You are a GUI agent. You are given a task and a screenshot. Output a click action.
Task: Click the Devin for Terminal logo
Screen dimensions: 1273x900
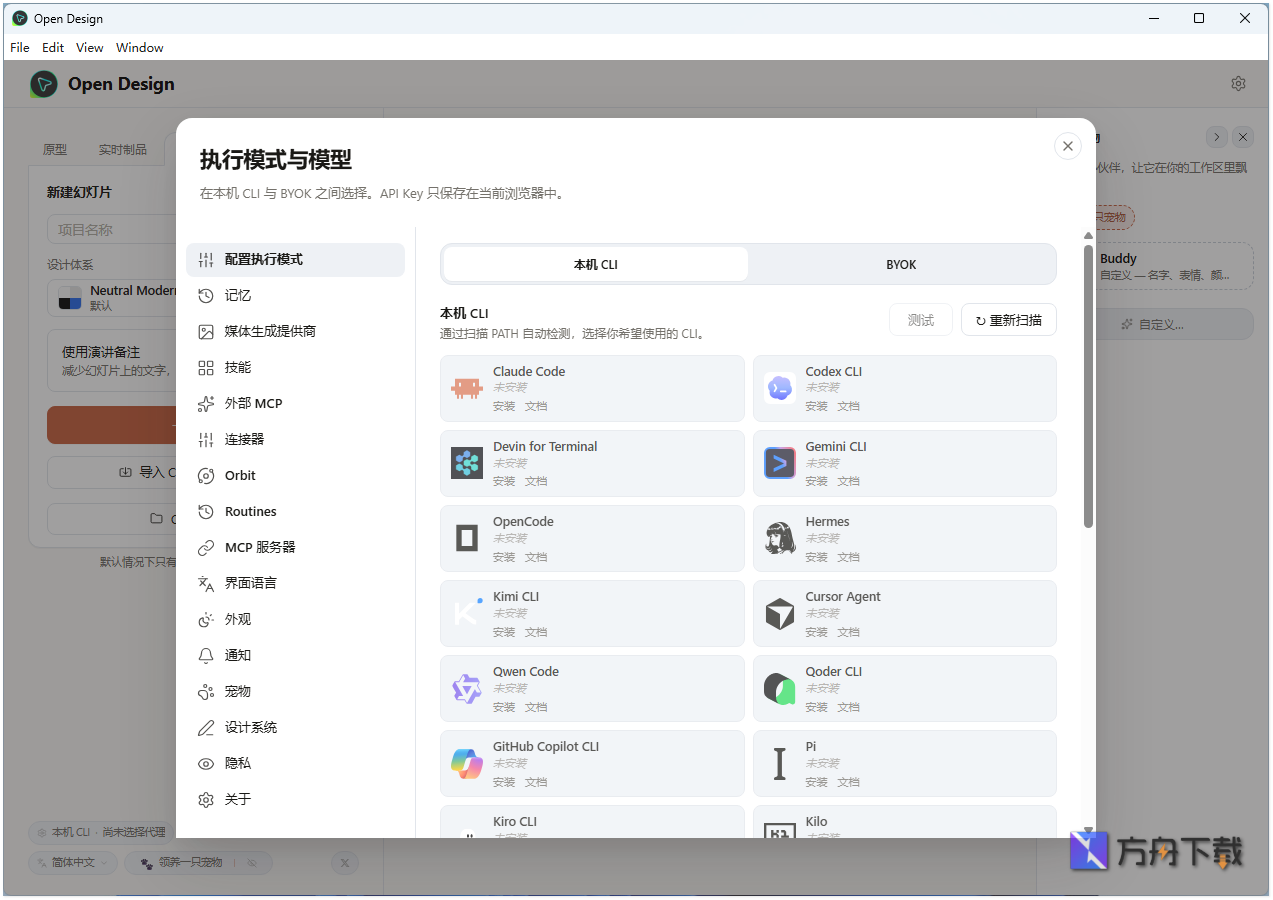467,463
